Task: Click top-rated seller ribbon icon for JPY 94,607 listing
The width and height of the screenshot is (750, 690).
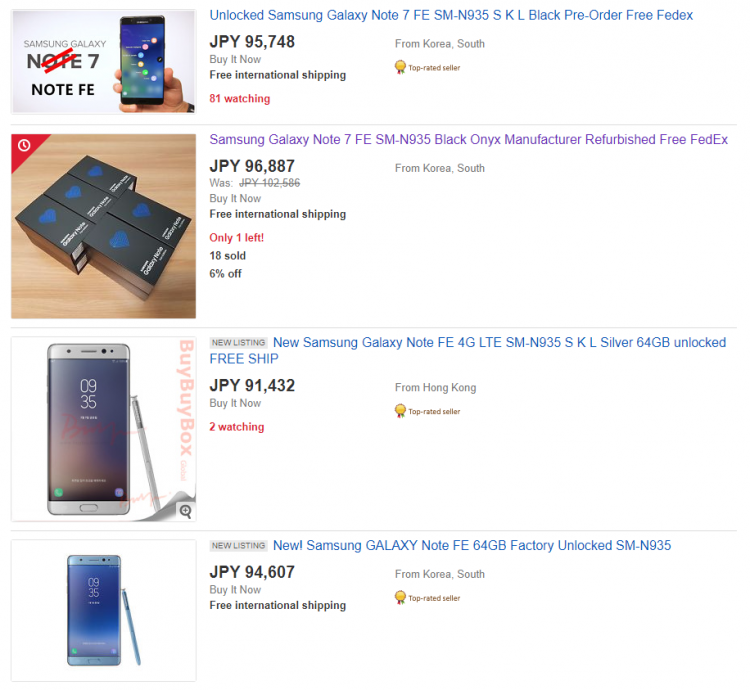Action: [400, 598]
